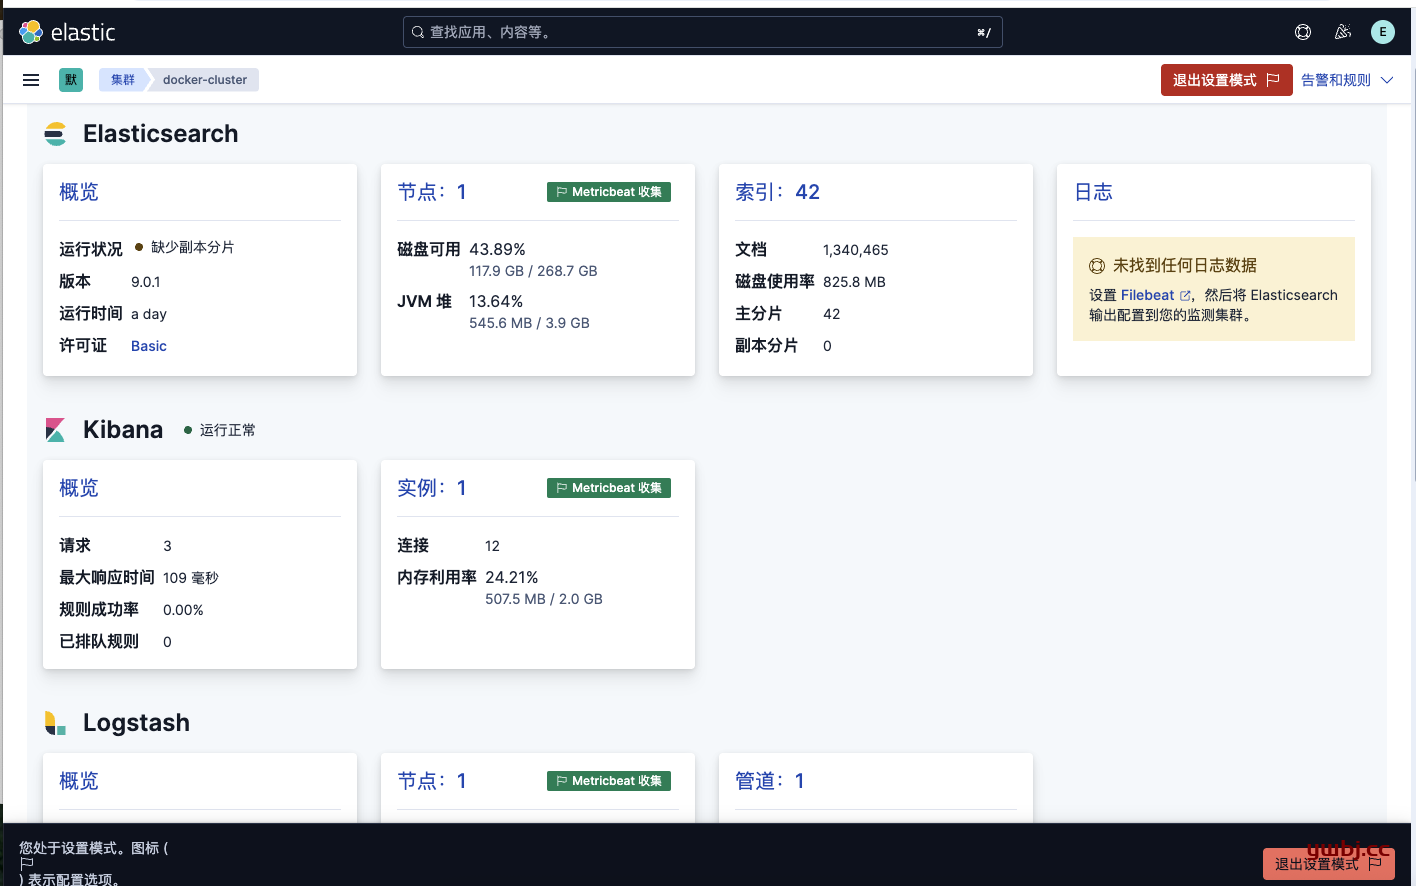Click the version value 9.0.1
The image size is (1416, 886).
tap(146, 282)
